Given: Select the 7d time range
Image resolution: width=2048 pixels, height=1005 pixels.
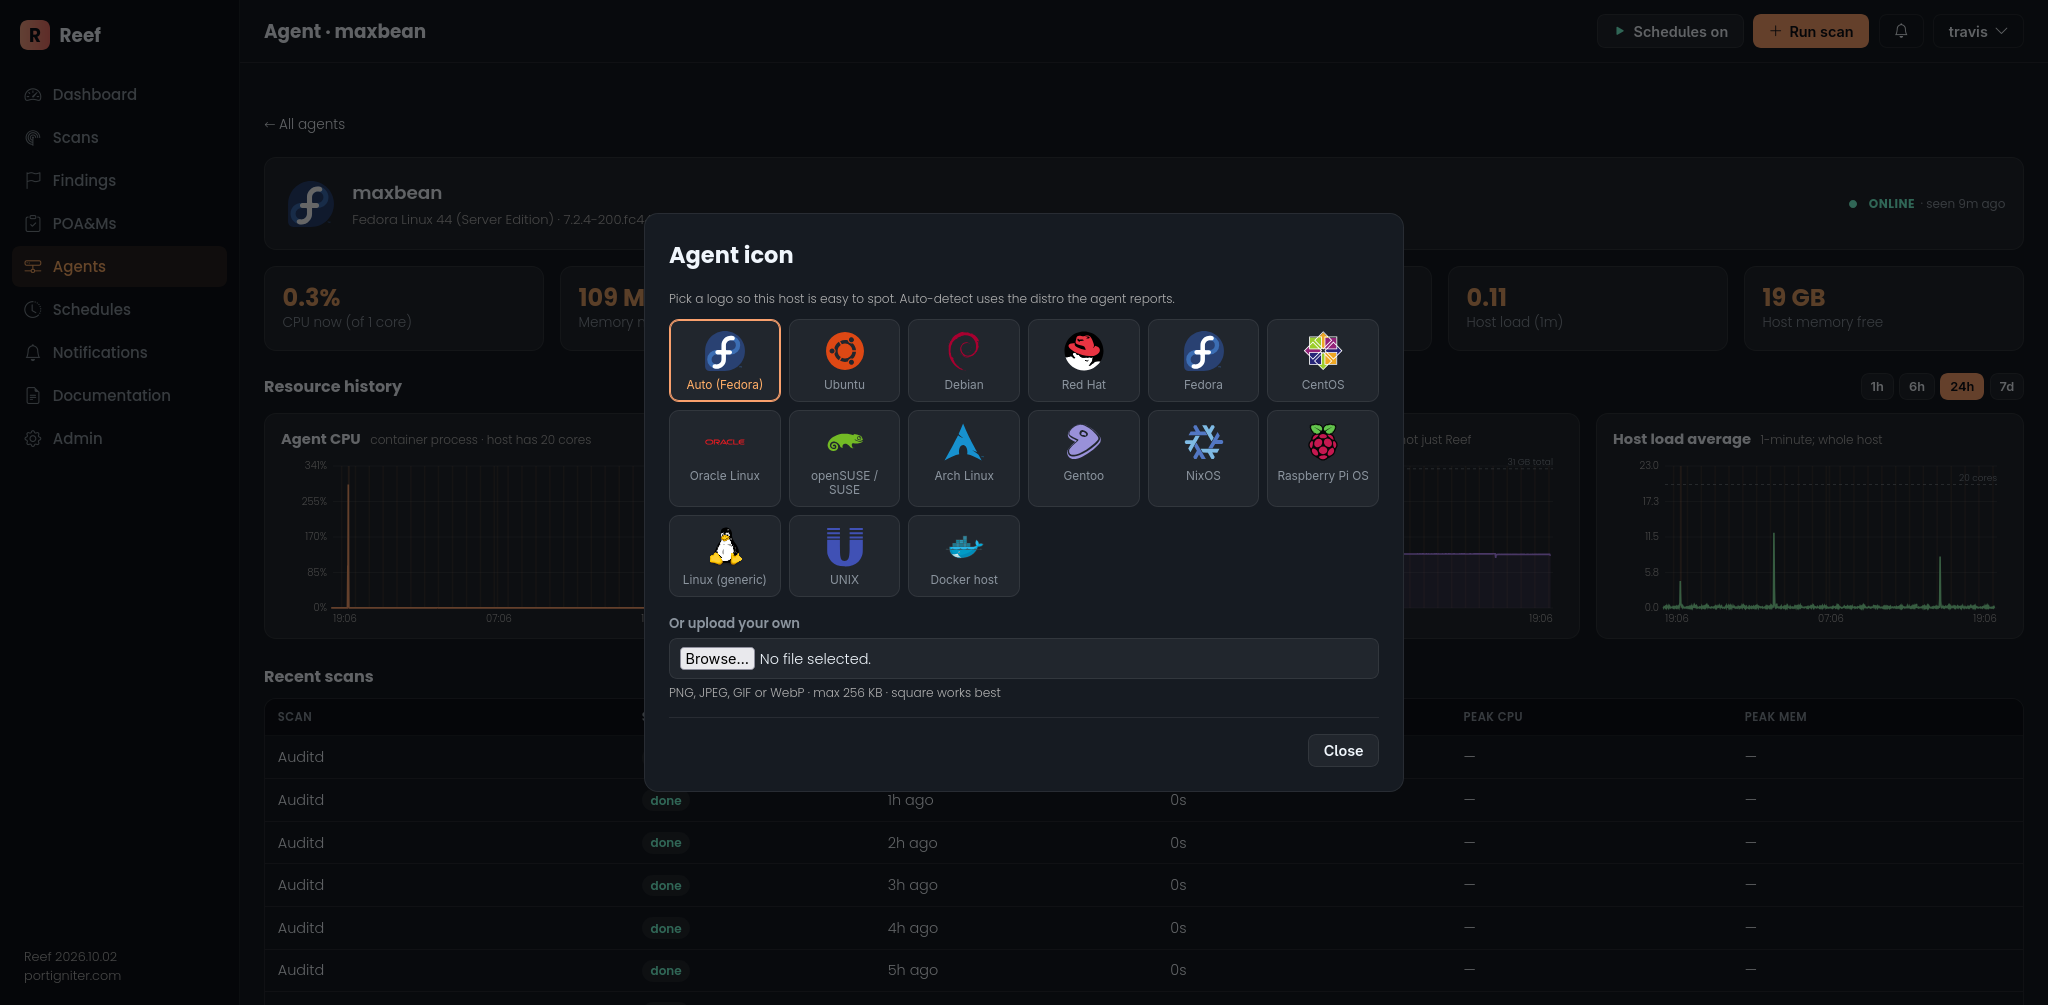Looking at the screenshot, I should 2006,386.
